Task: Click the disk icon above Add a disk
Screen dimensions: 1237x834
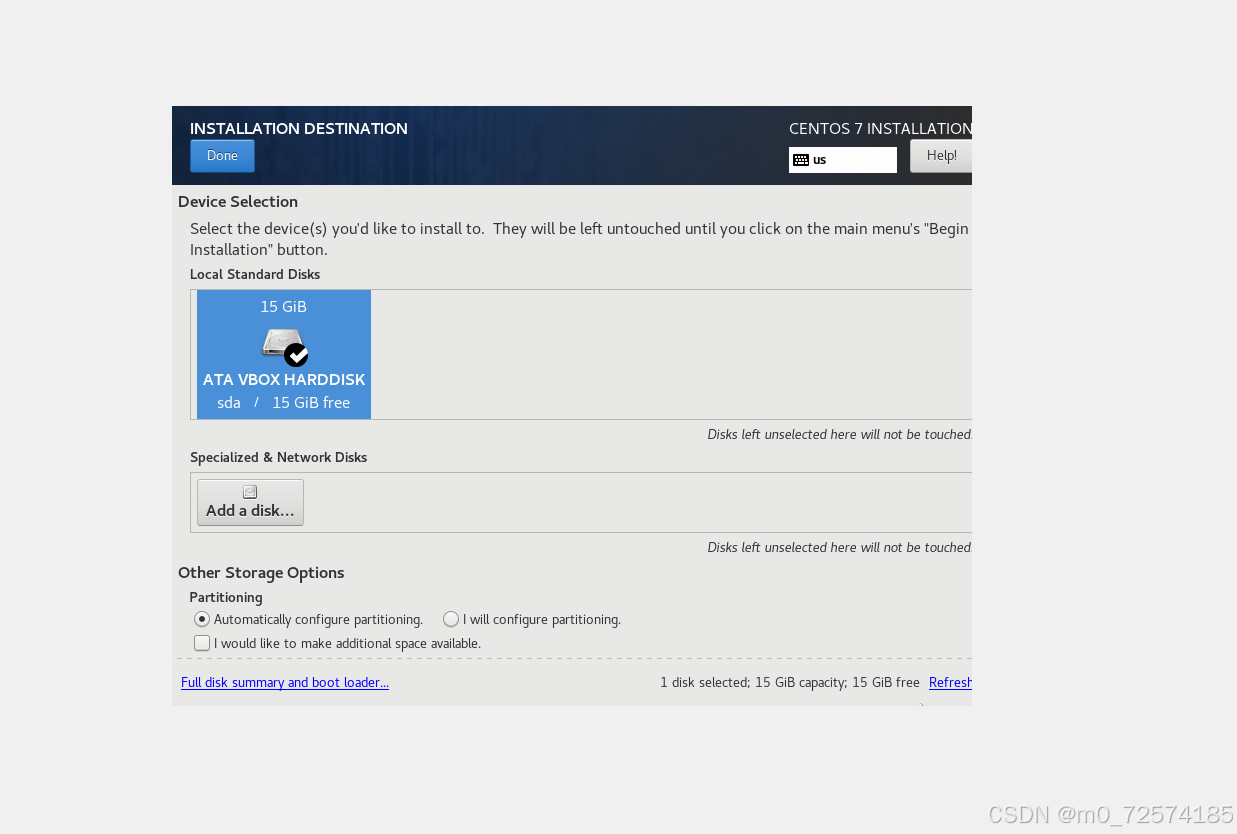Action: (250, 491)
